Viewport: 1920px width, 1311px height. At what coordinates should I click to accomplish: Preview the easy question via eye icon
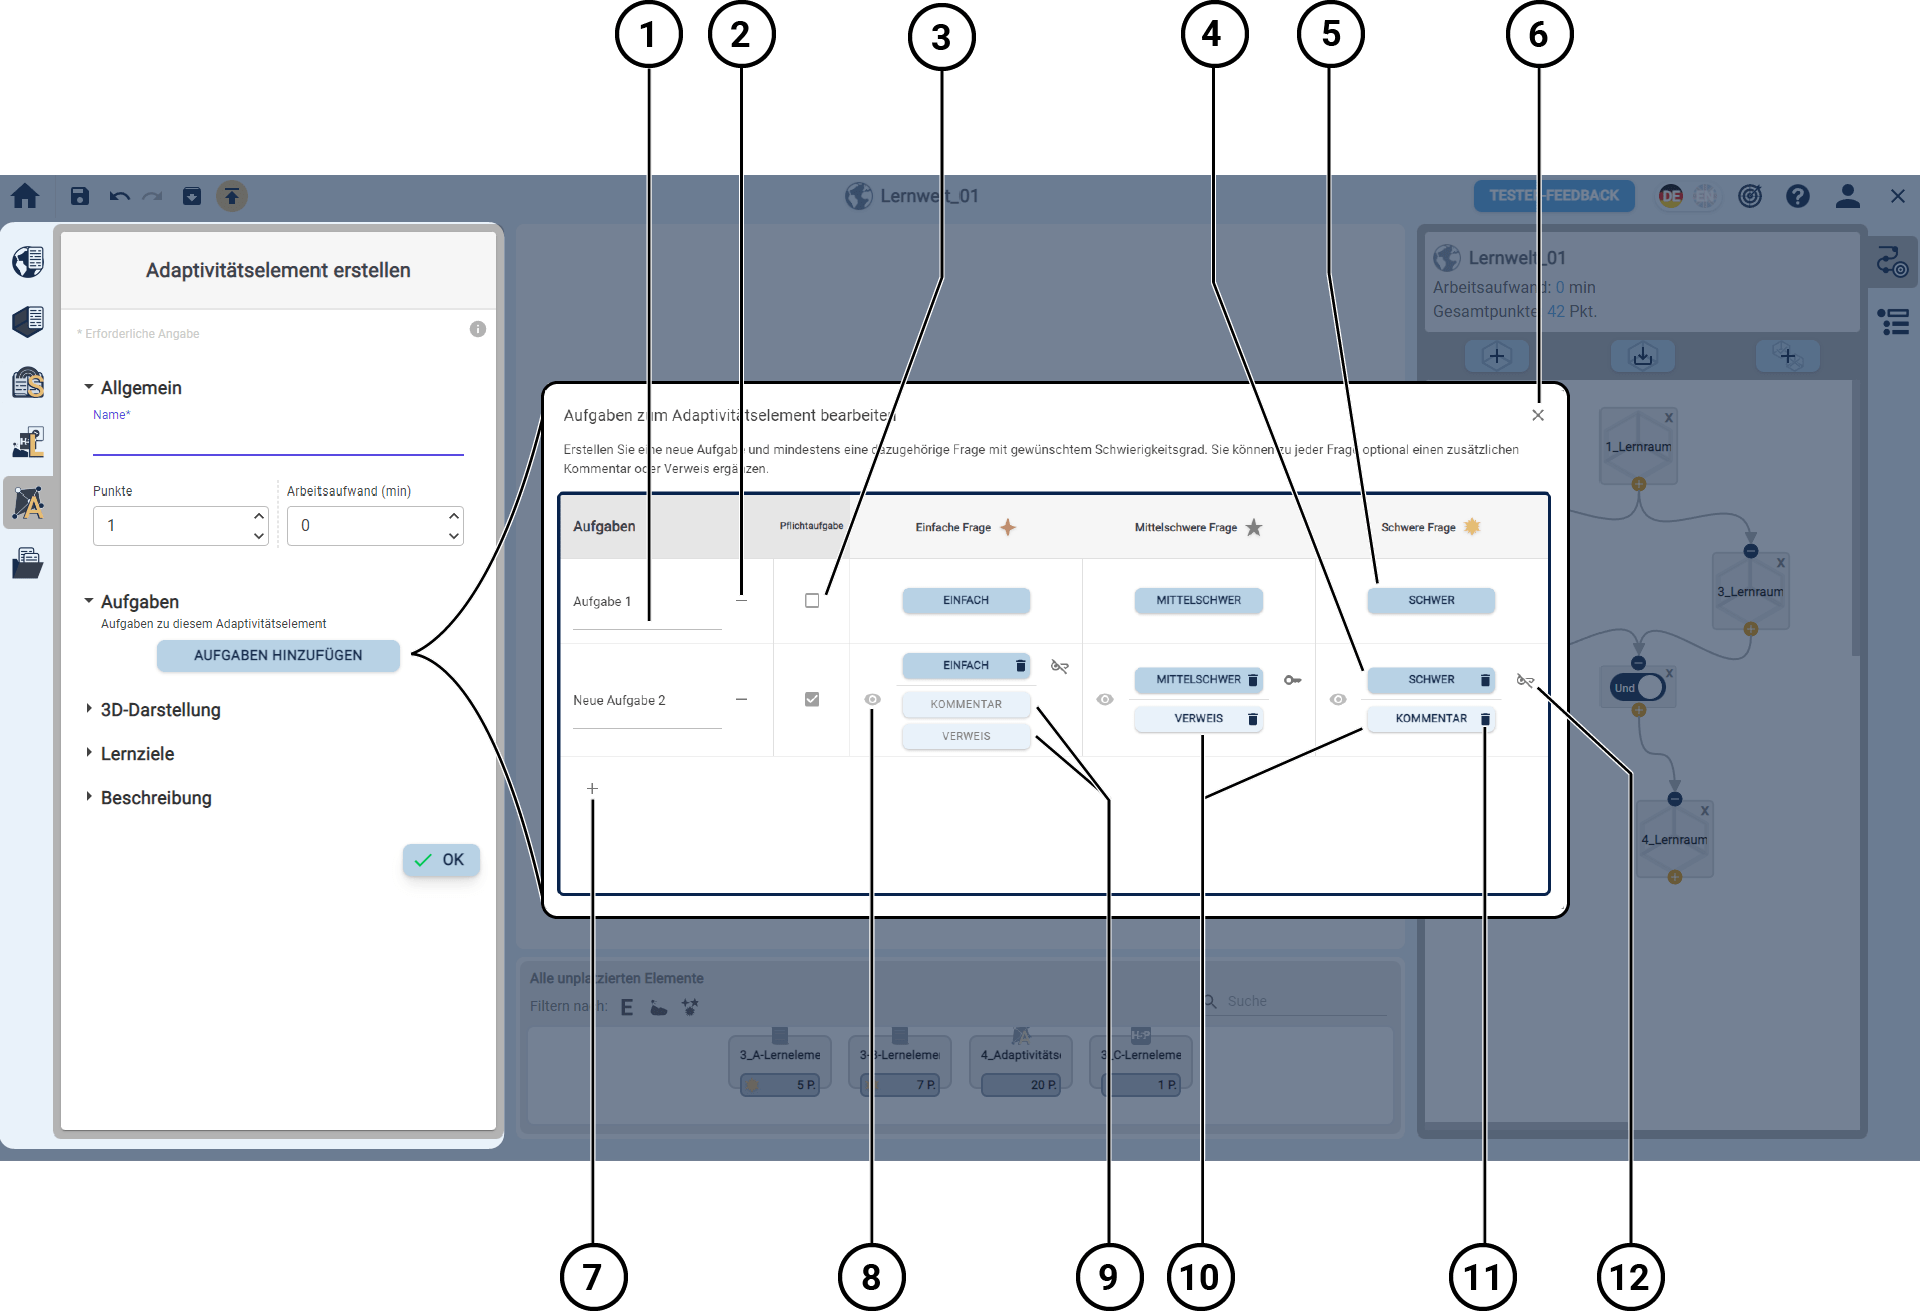(x=873, y=699)
